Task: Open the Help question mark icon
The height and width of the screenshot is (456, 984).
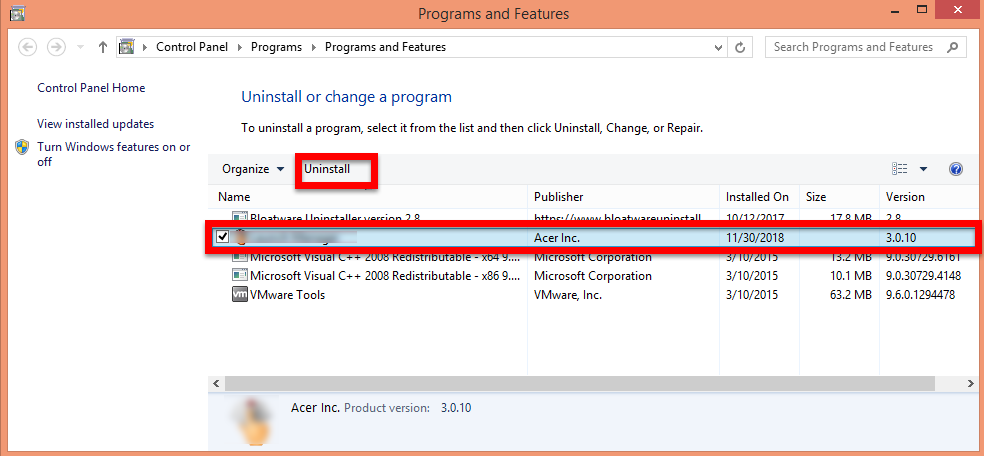Action: click(x=955, y=169)
